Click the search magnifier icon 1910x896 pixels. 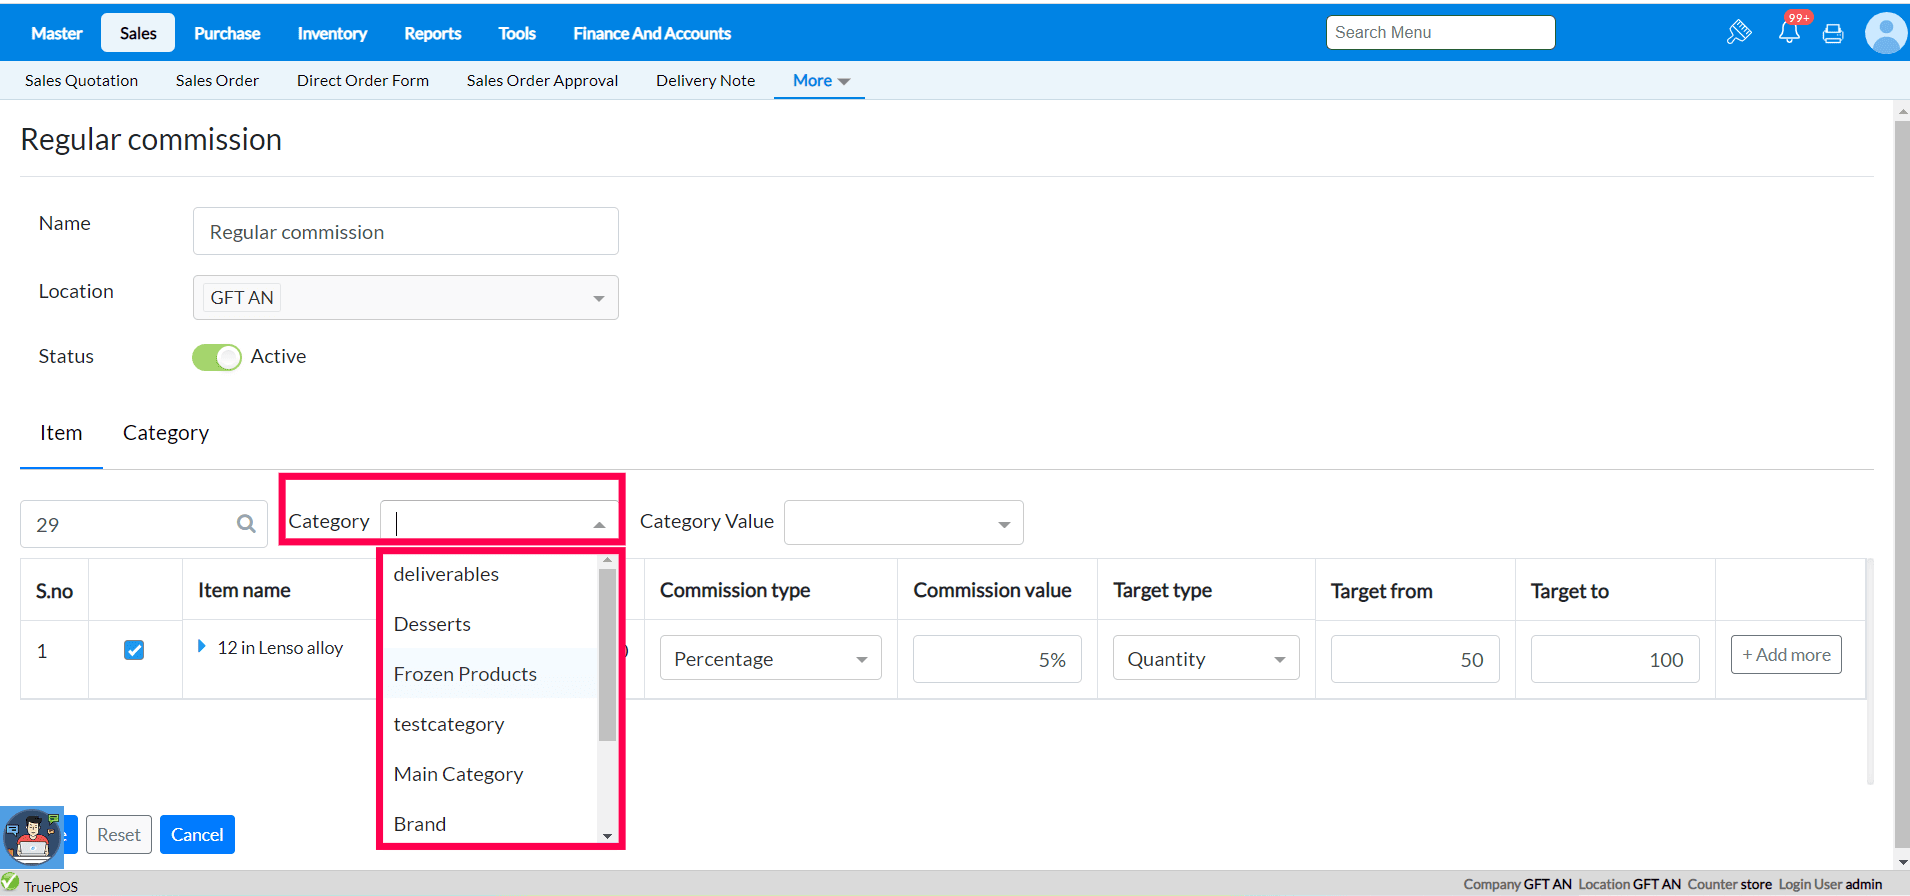coord(246,524)
